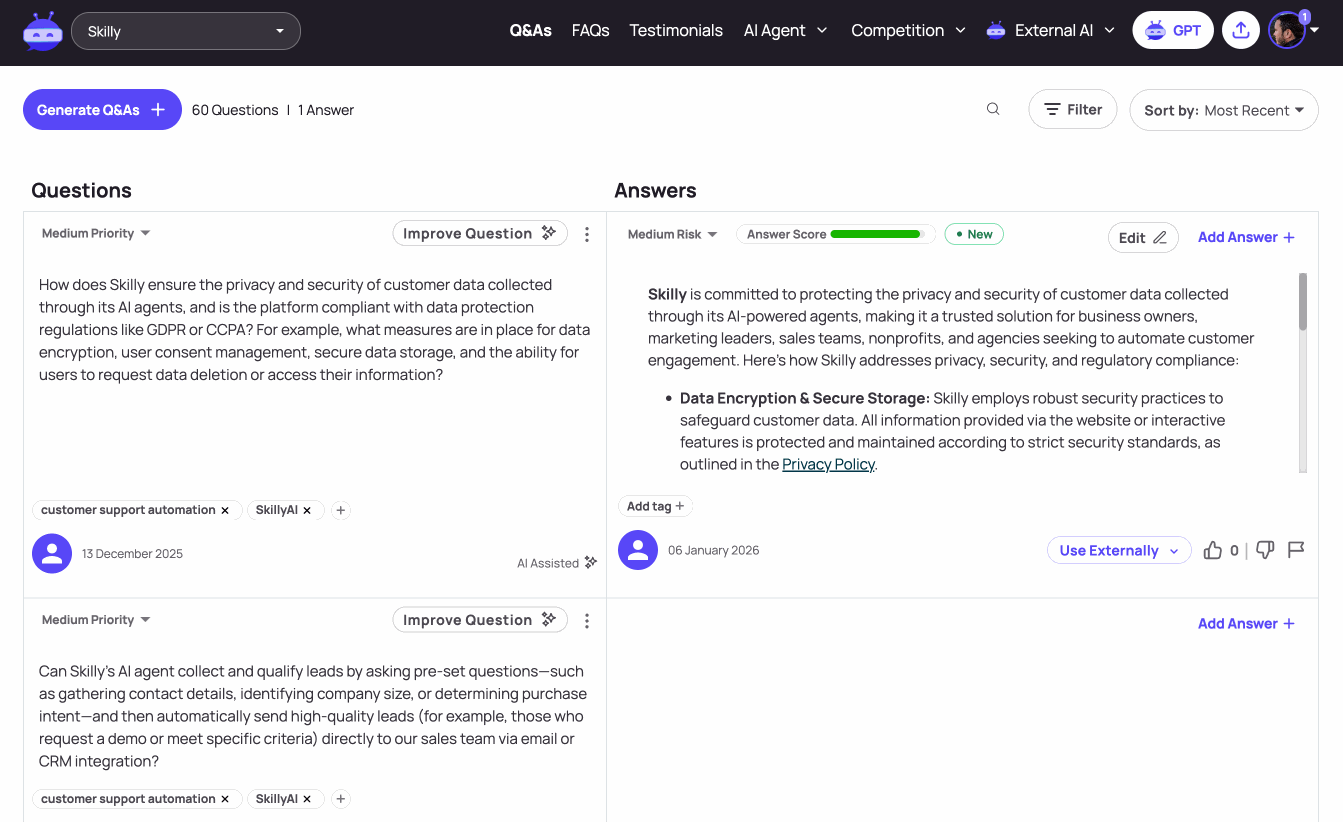Viewport: 1343px width, 822px height.
Task: Expand the Medium Risk dropdown
Action: coord(672,234)
